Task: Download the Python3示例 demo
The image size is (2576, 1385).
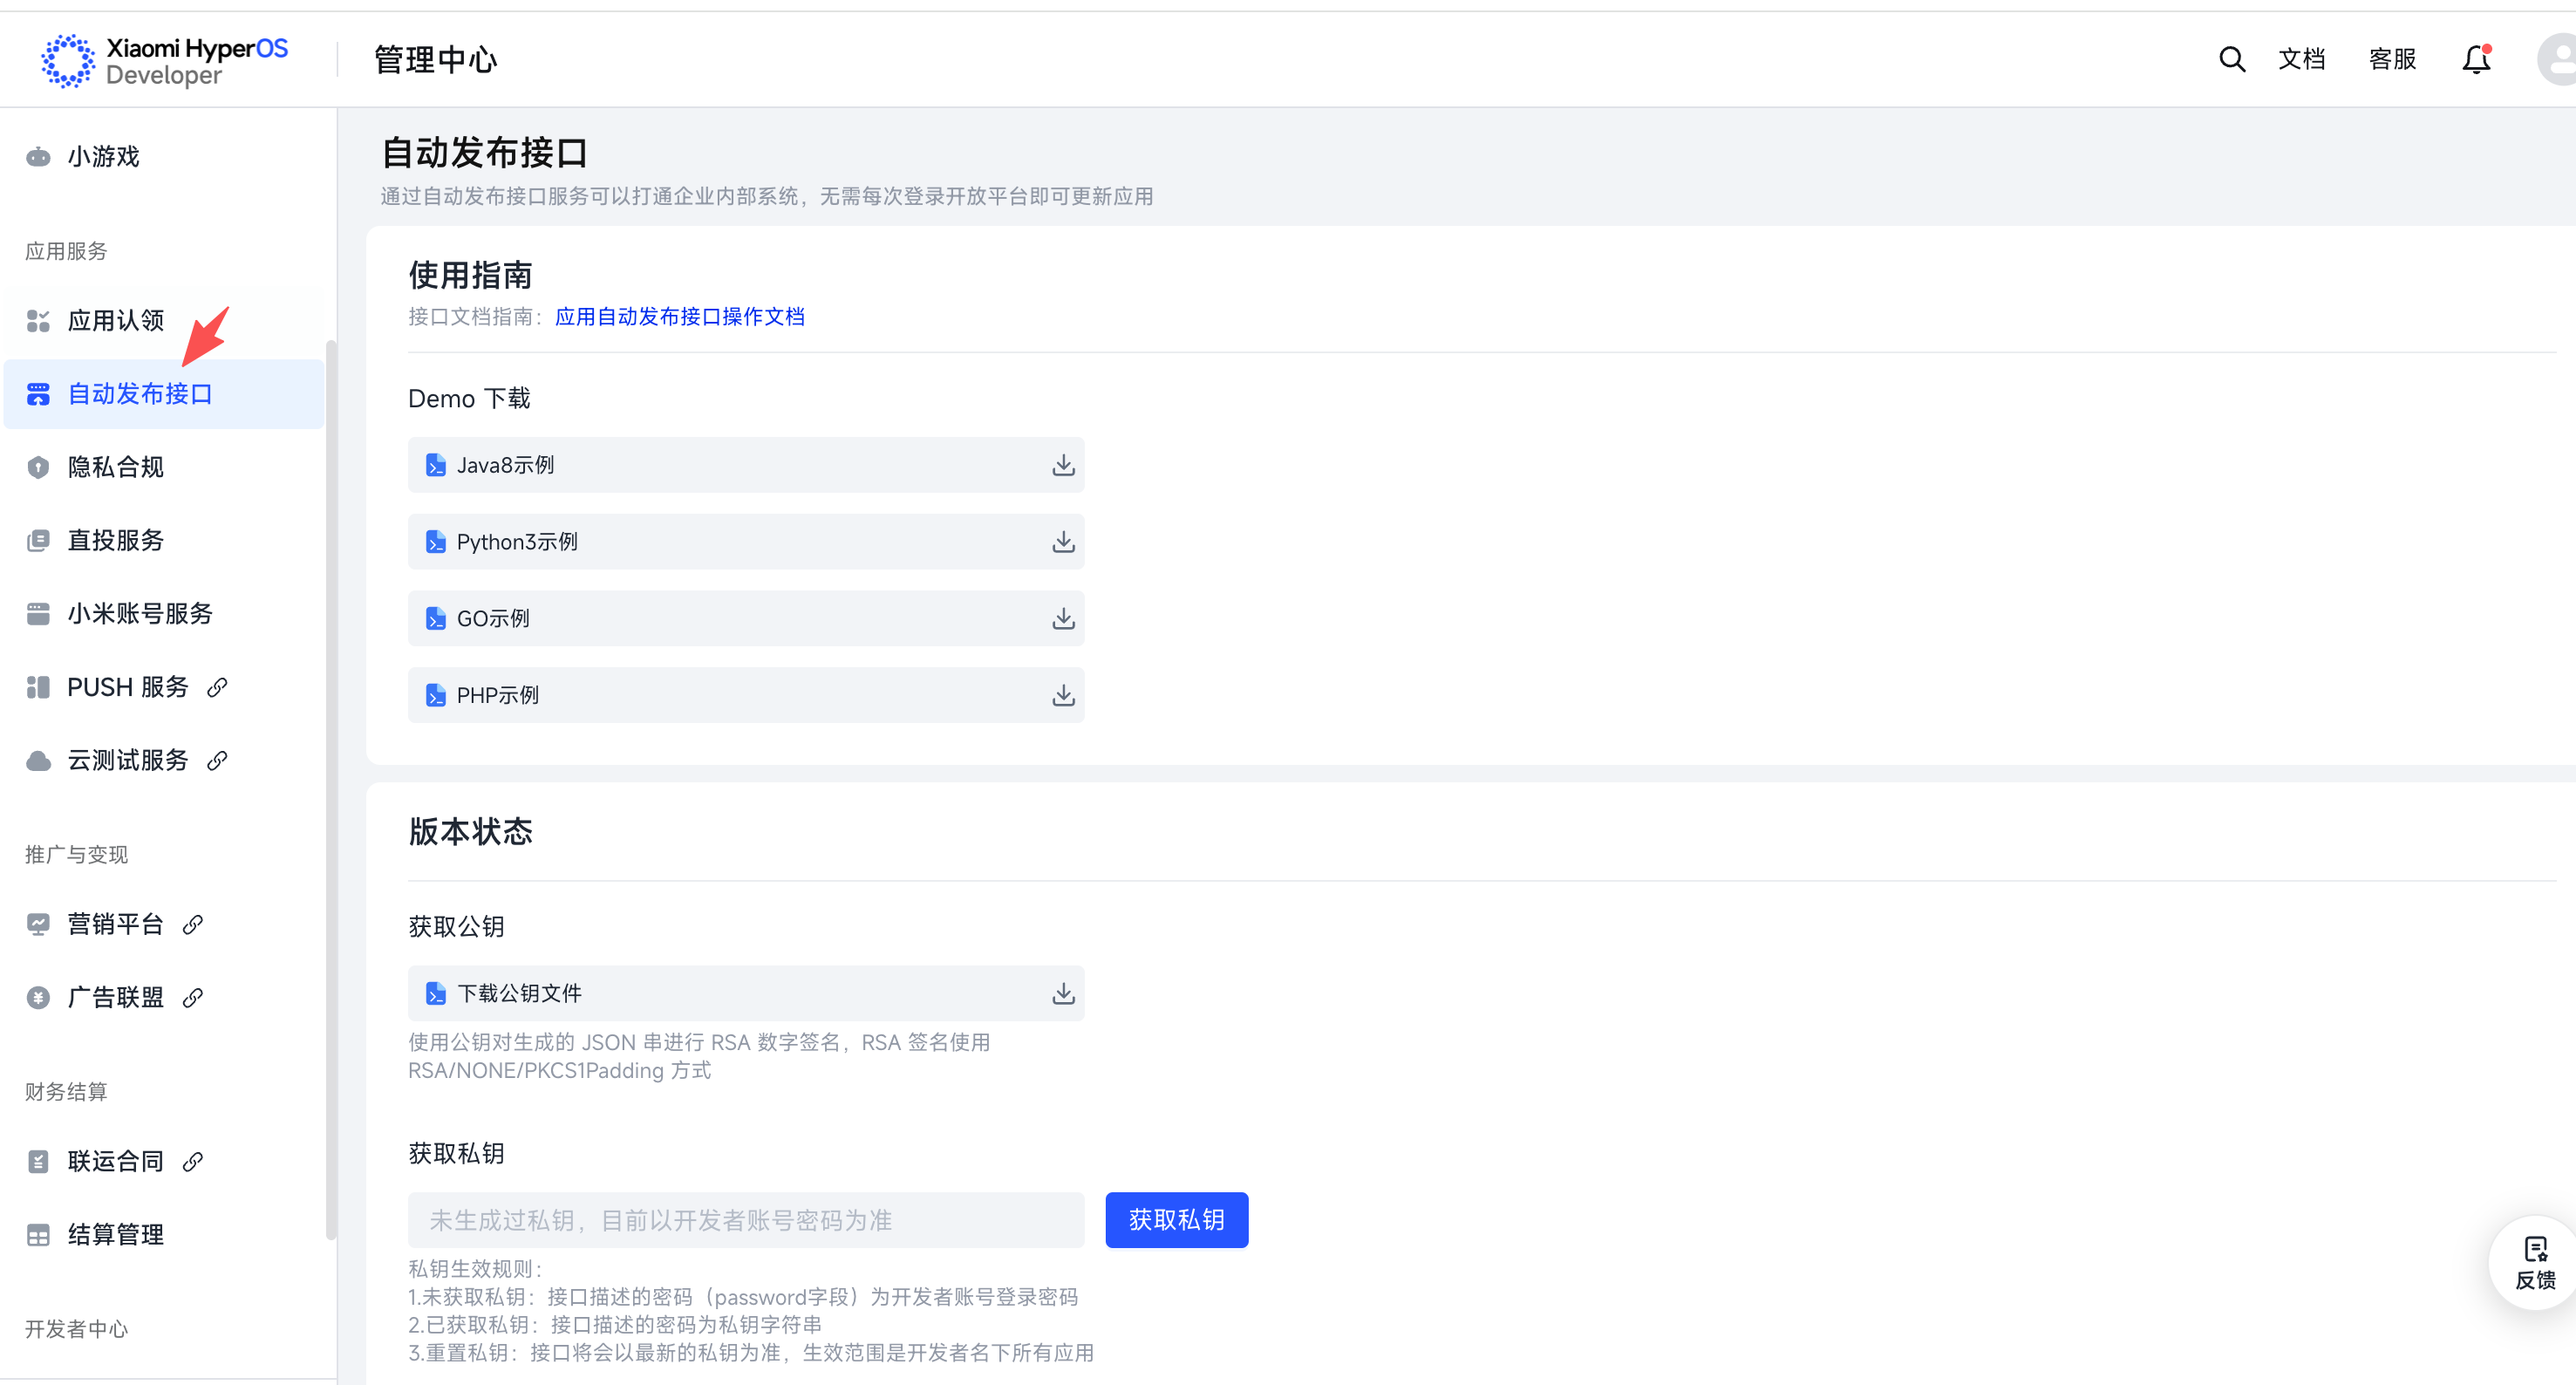Action: [1062, 542]
